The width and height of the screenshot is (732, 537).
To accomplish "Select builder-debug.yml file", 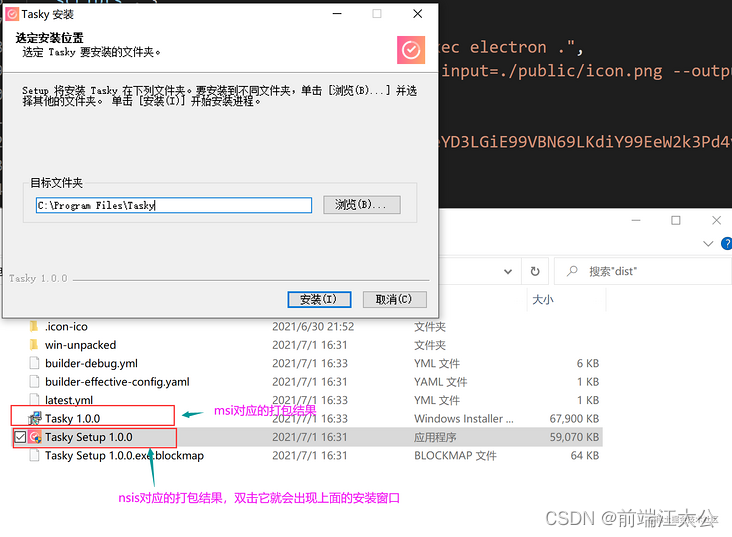I will click(x=91, y=363).
